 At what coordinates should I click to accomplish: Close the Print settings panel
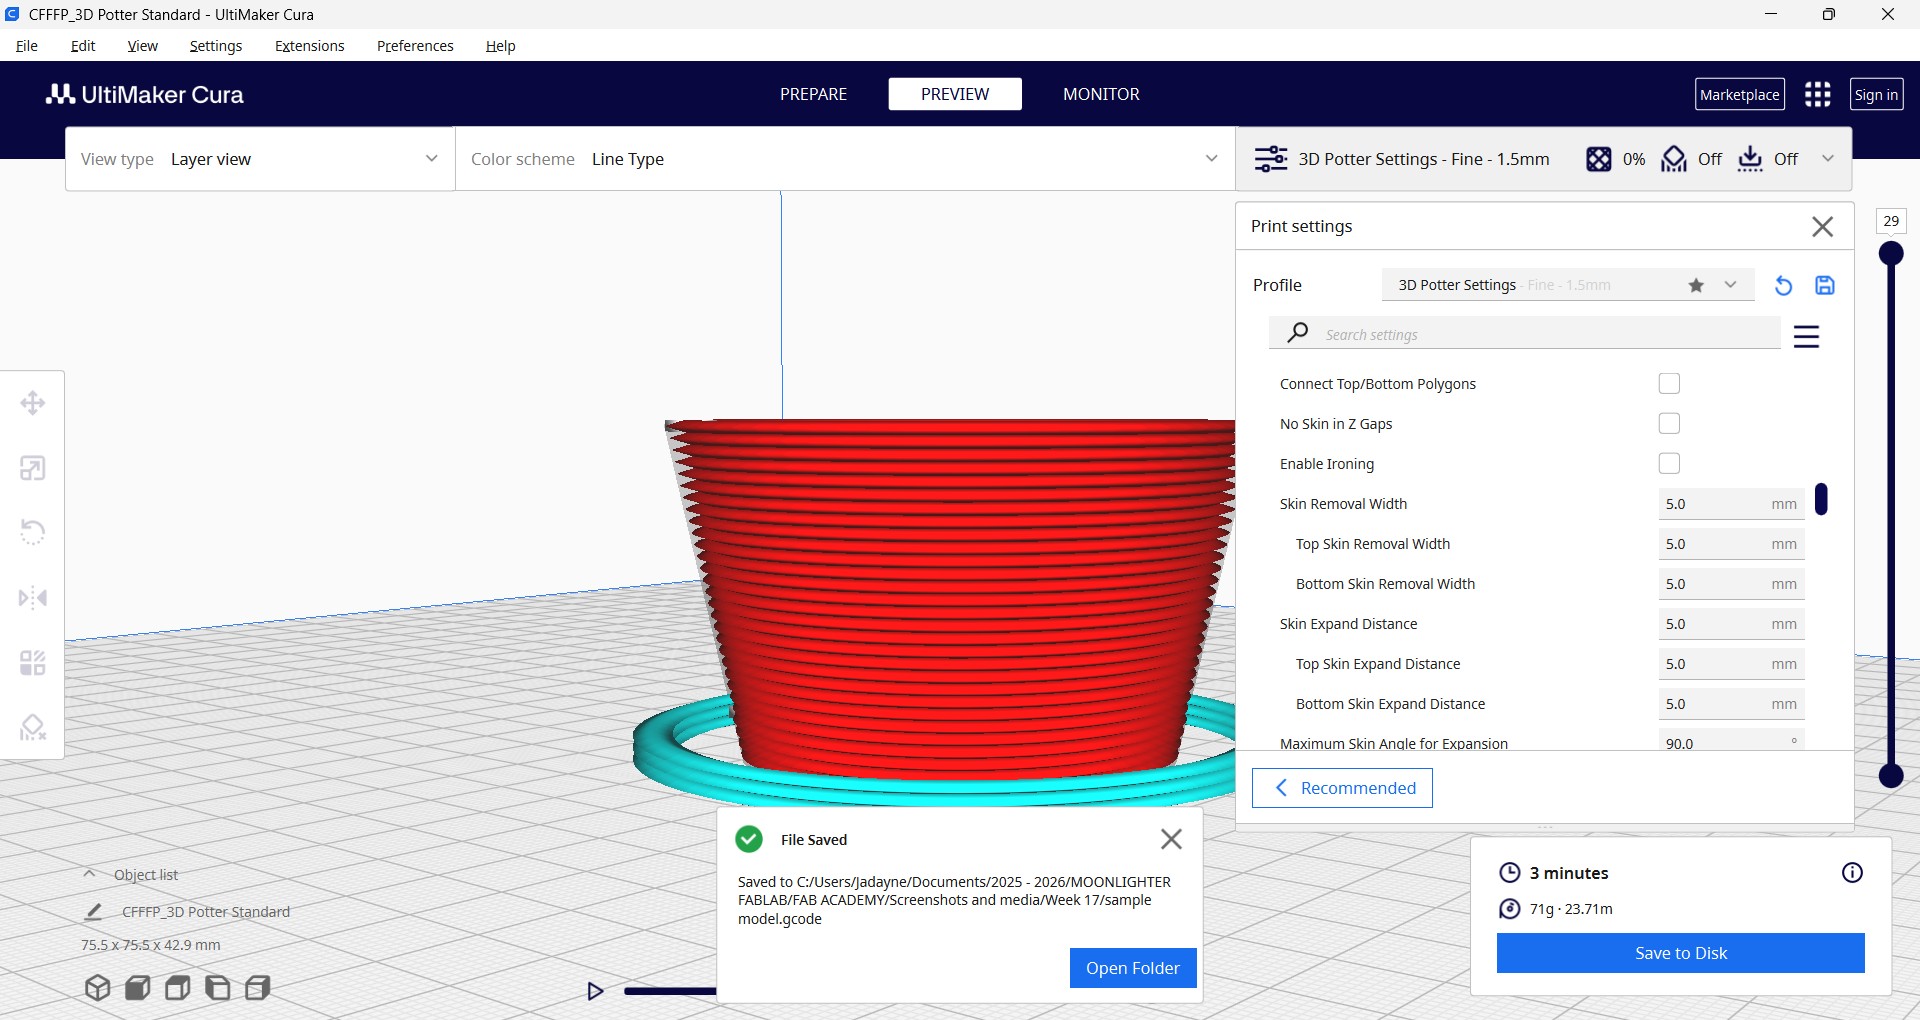(x=1822, y=227)
